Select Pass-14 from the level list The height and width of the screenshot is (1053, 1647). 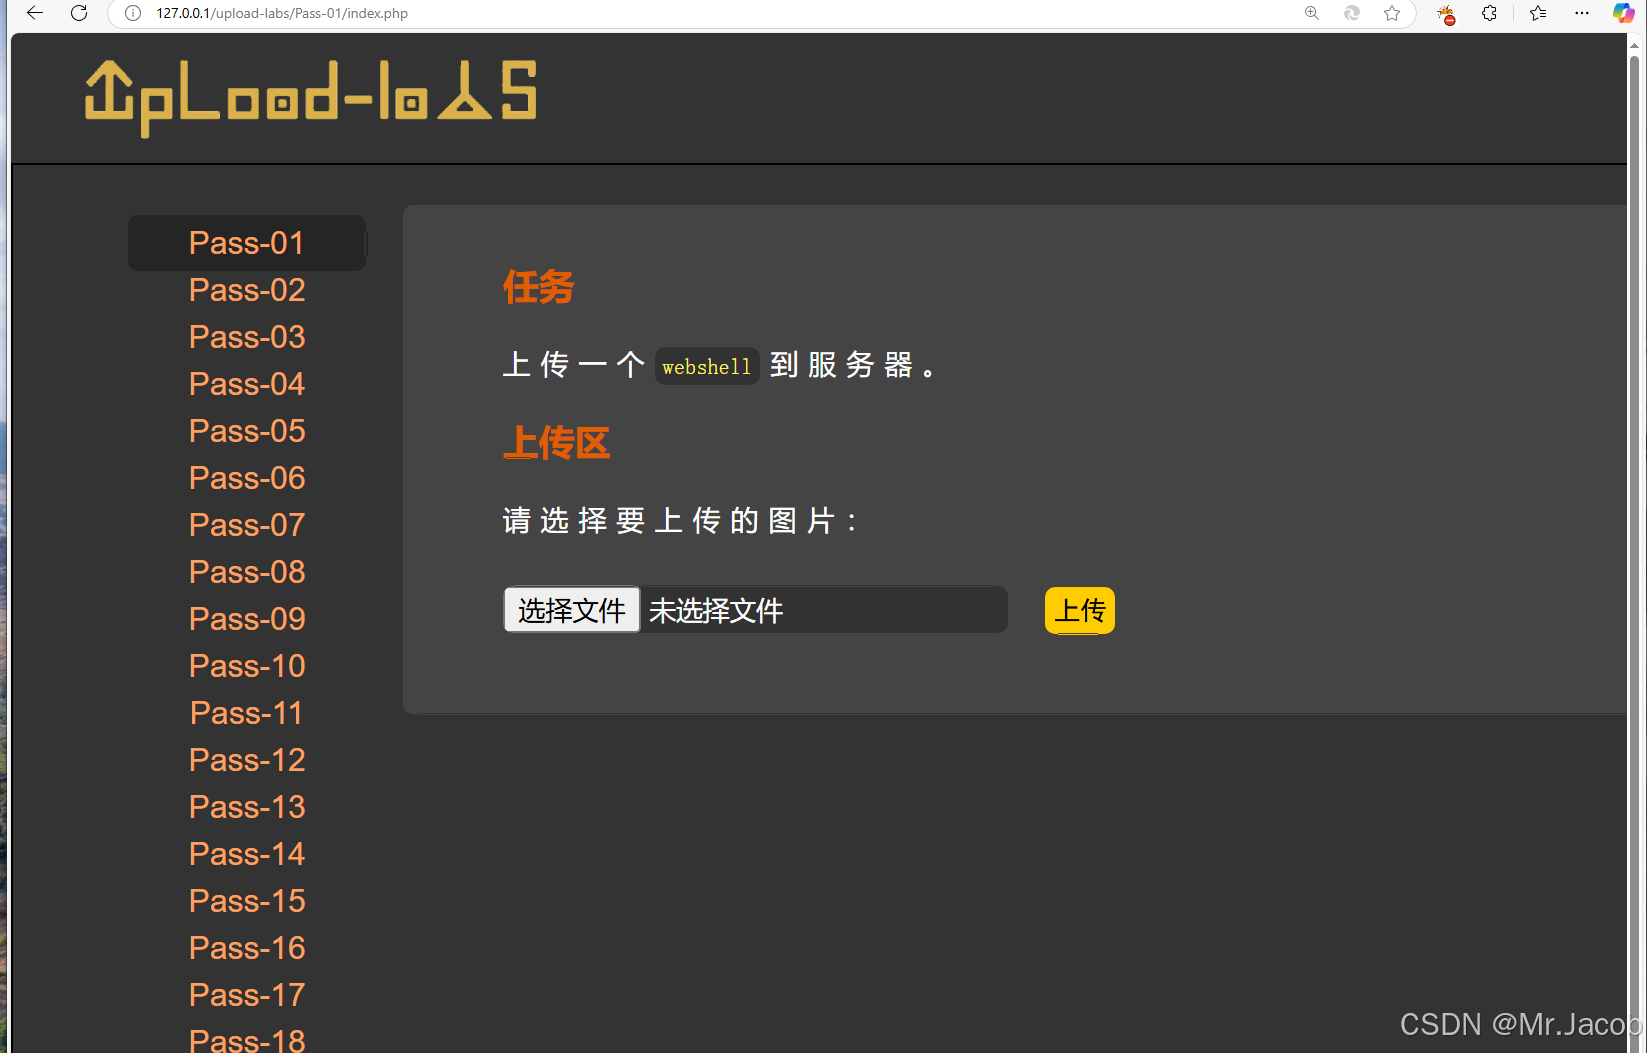point(247,854)
